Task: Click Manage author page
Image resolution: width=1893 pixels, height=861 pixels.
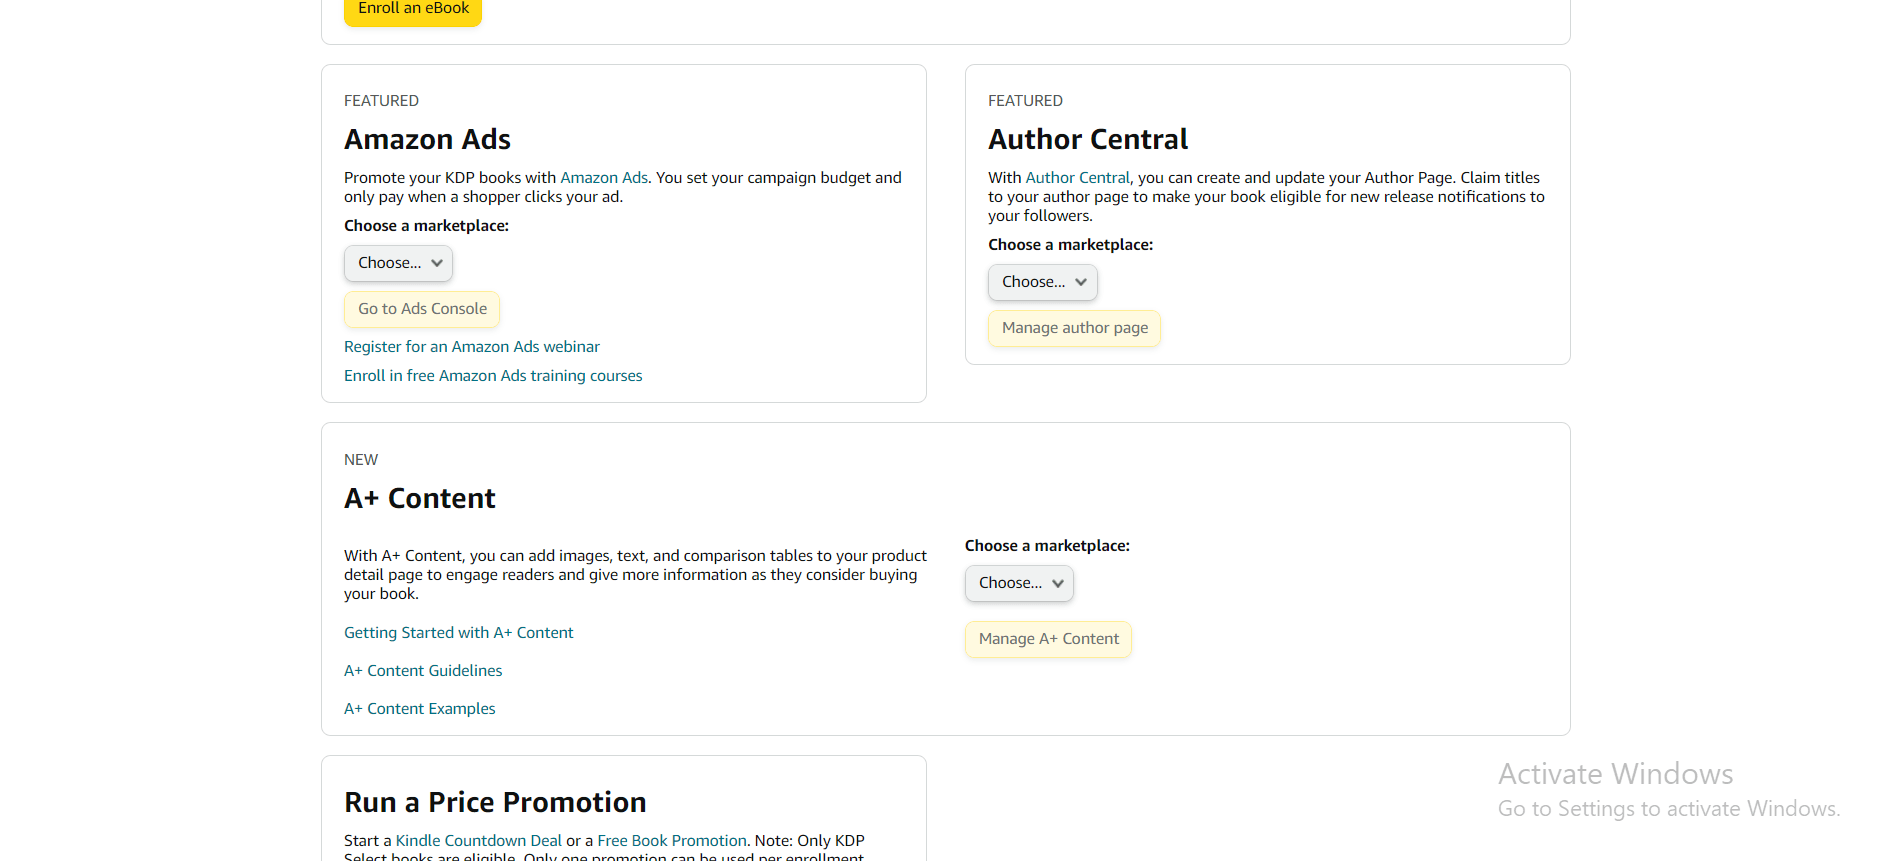Action: coord(1073,328)
